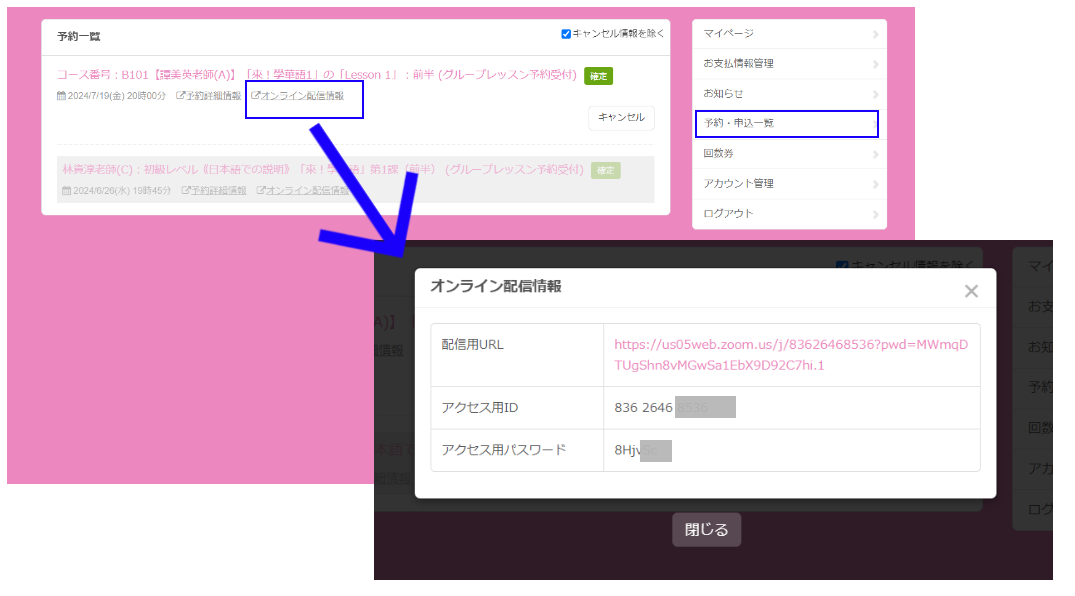Viewport: 1075px width, 596px height.
Task: Expand the マイページ chevron in the sidebar
Action: point(875,35)
